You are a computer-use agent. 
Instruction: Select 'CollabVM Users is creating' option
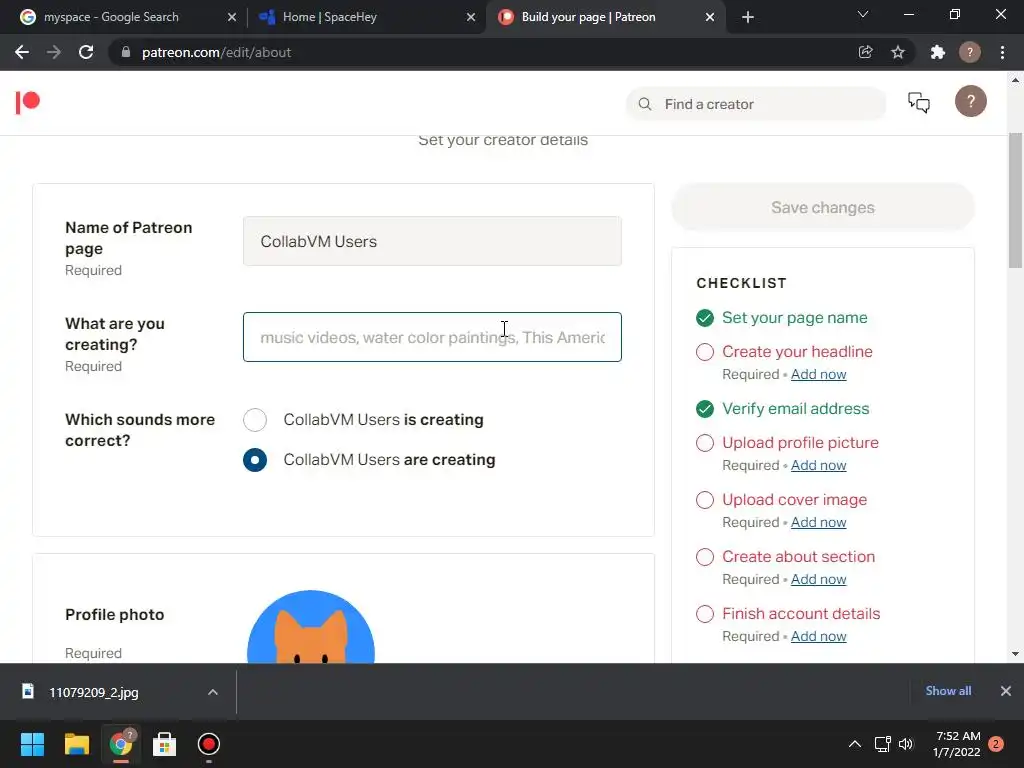click(255, 420)
